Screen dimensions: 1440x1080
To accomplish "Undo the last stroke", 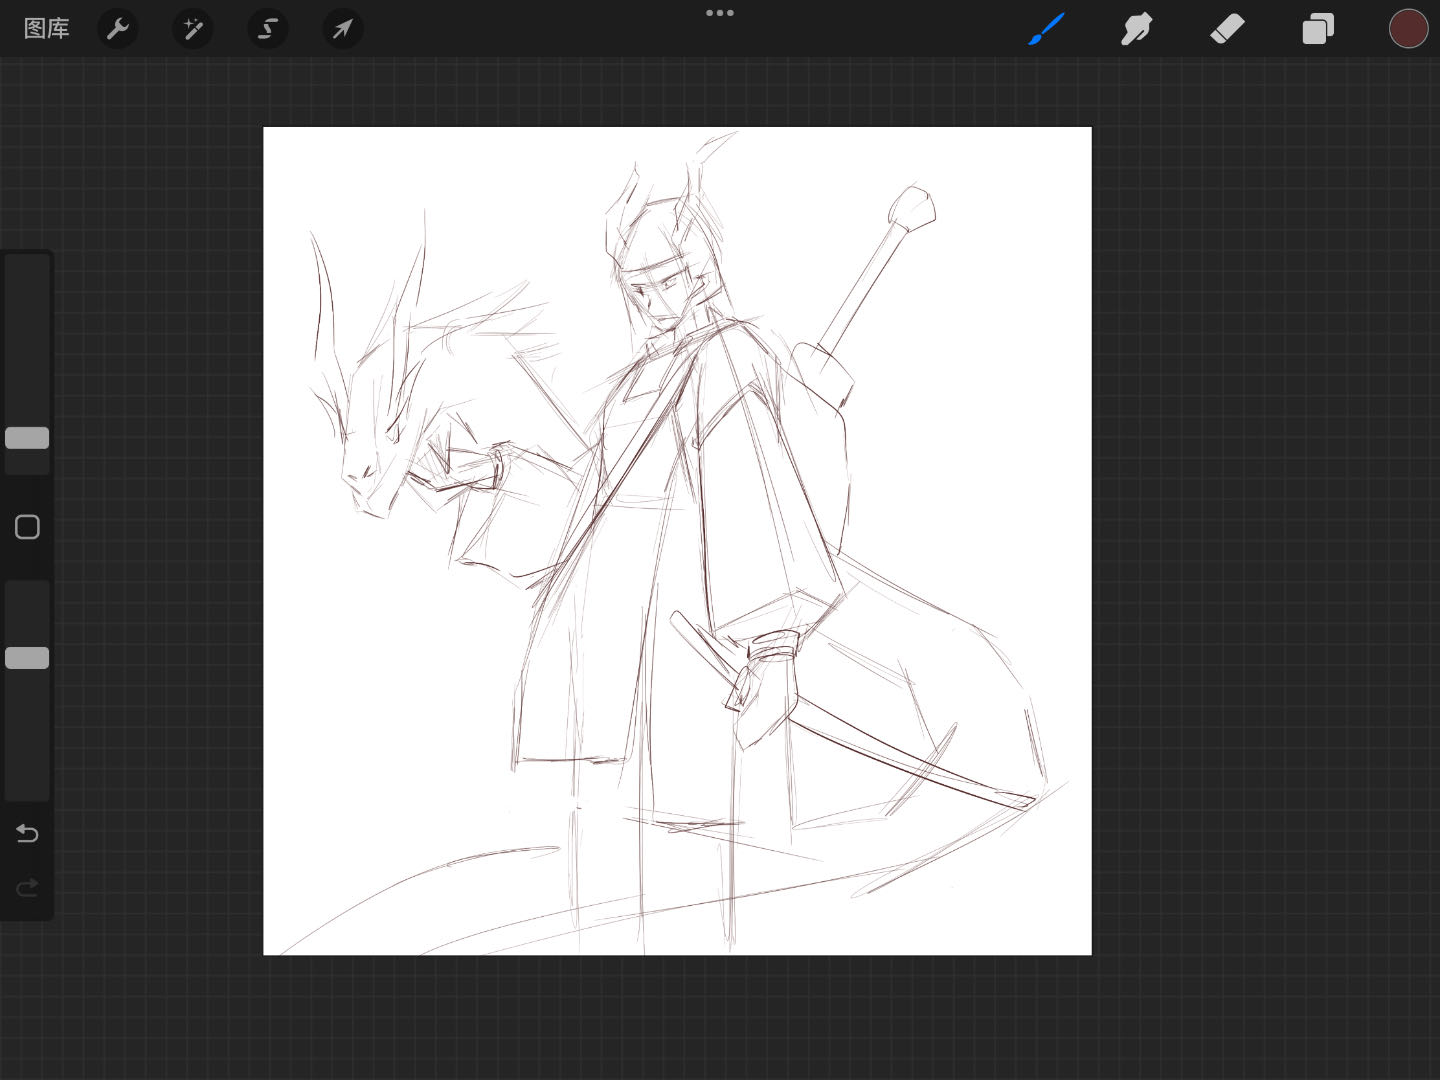I will coord(27,833).
